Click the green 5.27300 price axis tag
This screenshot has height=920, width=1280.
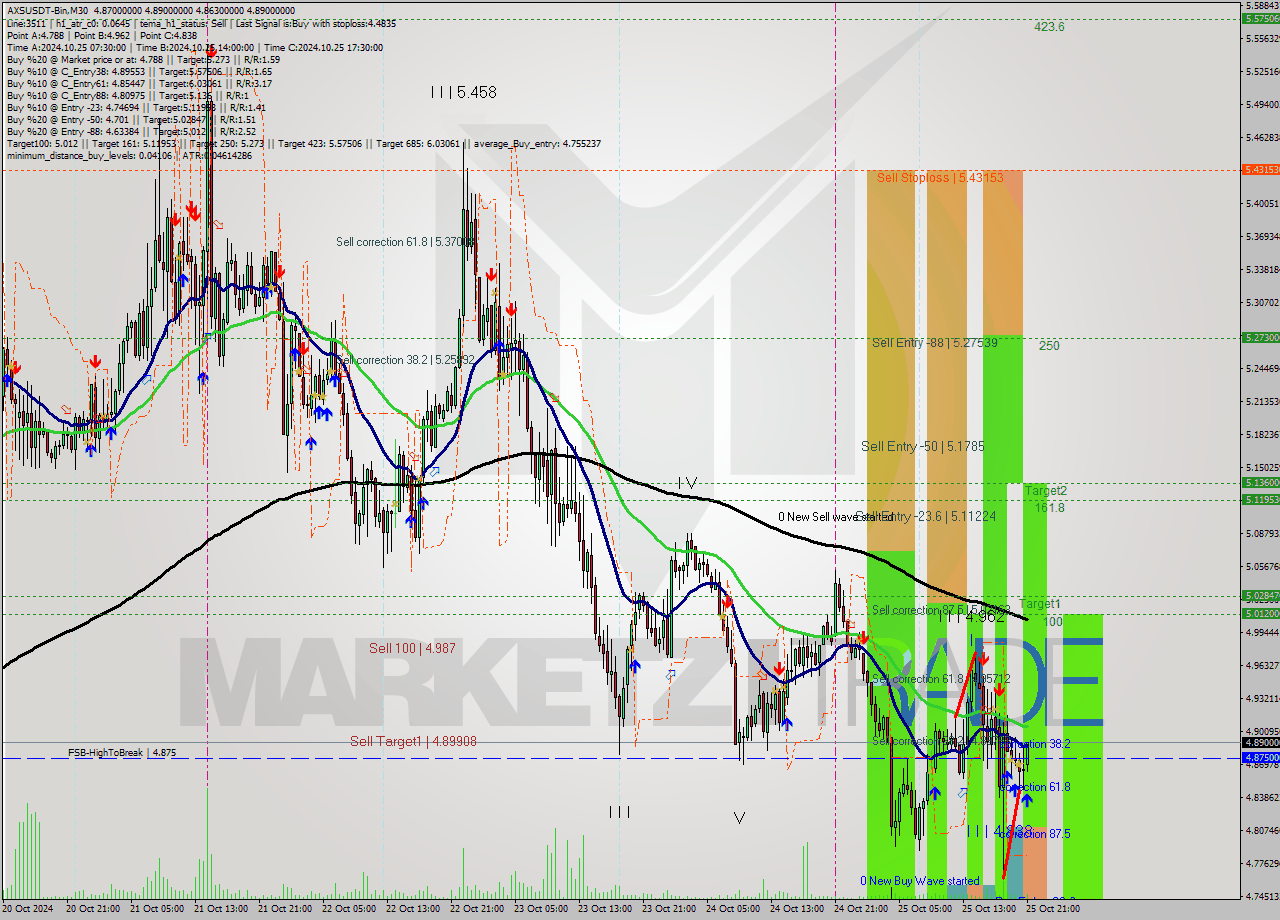pyautogui.click(x=1259, y=338)
